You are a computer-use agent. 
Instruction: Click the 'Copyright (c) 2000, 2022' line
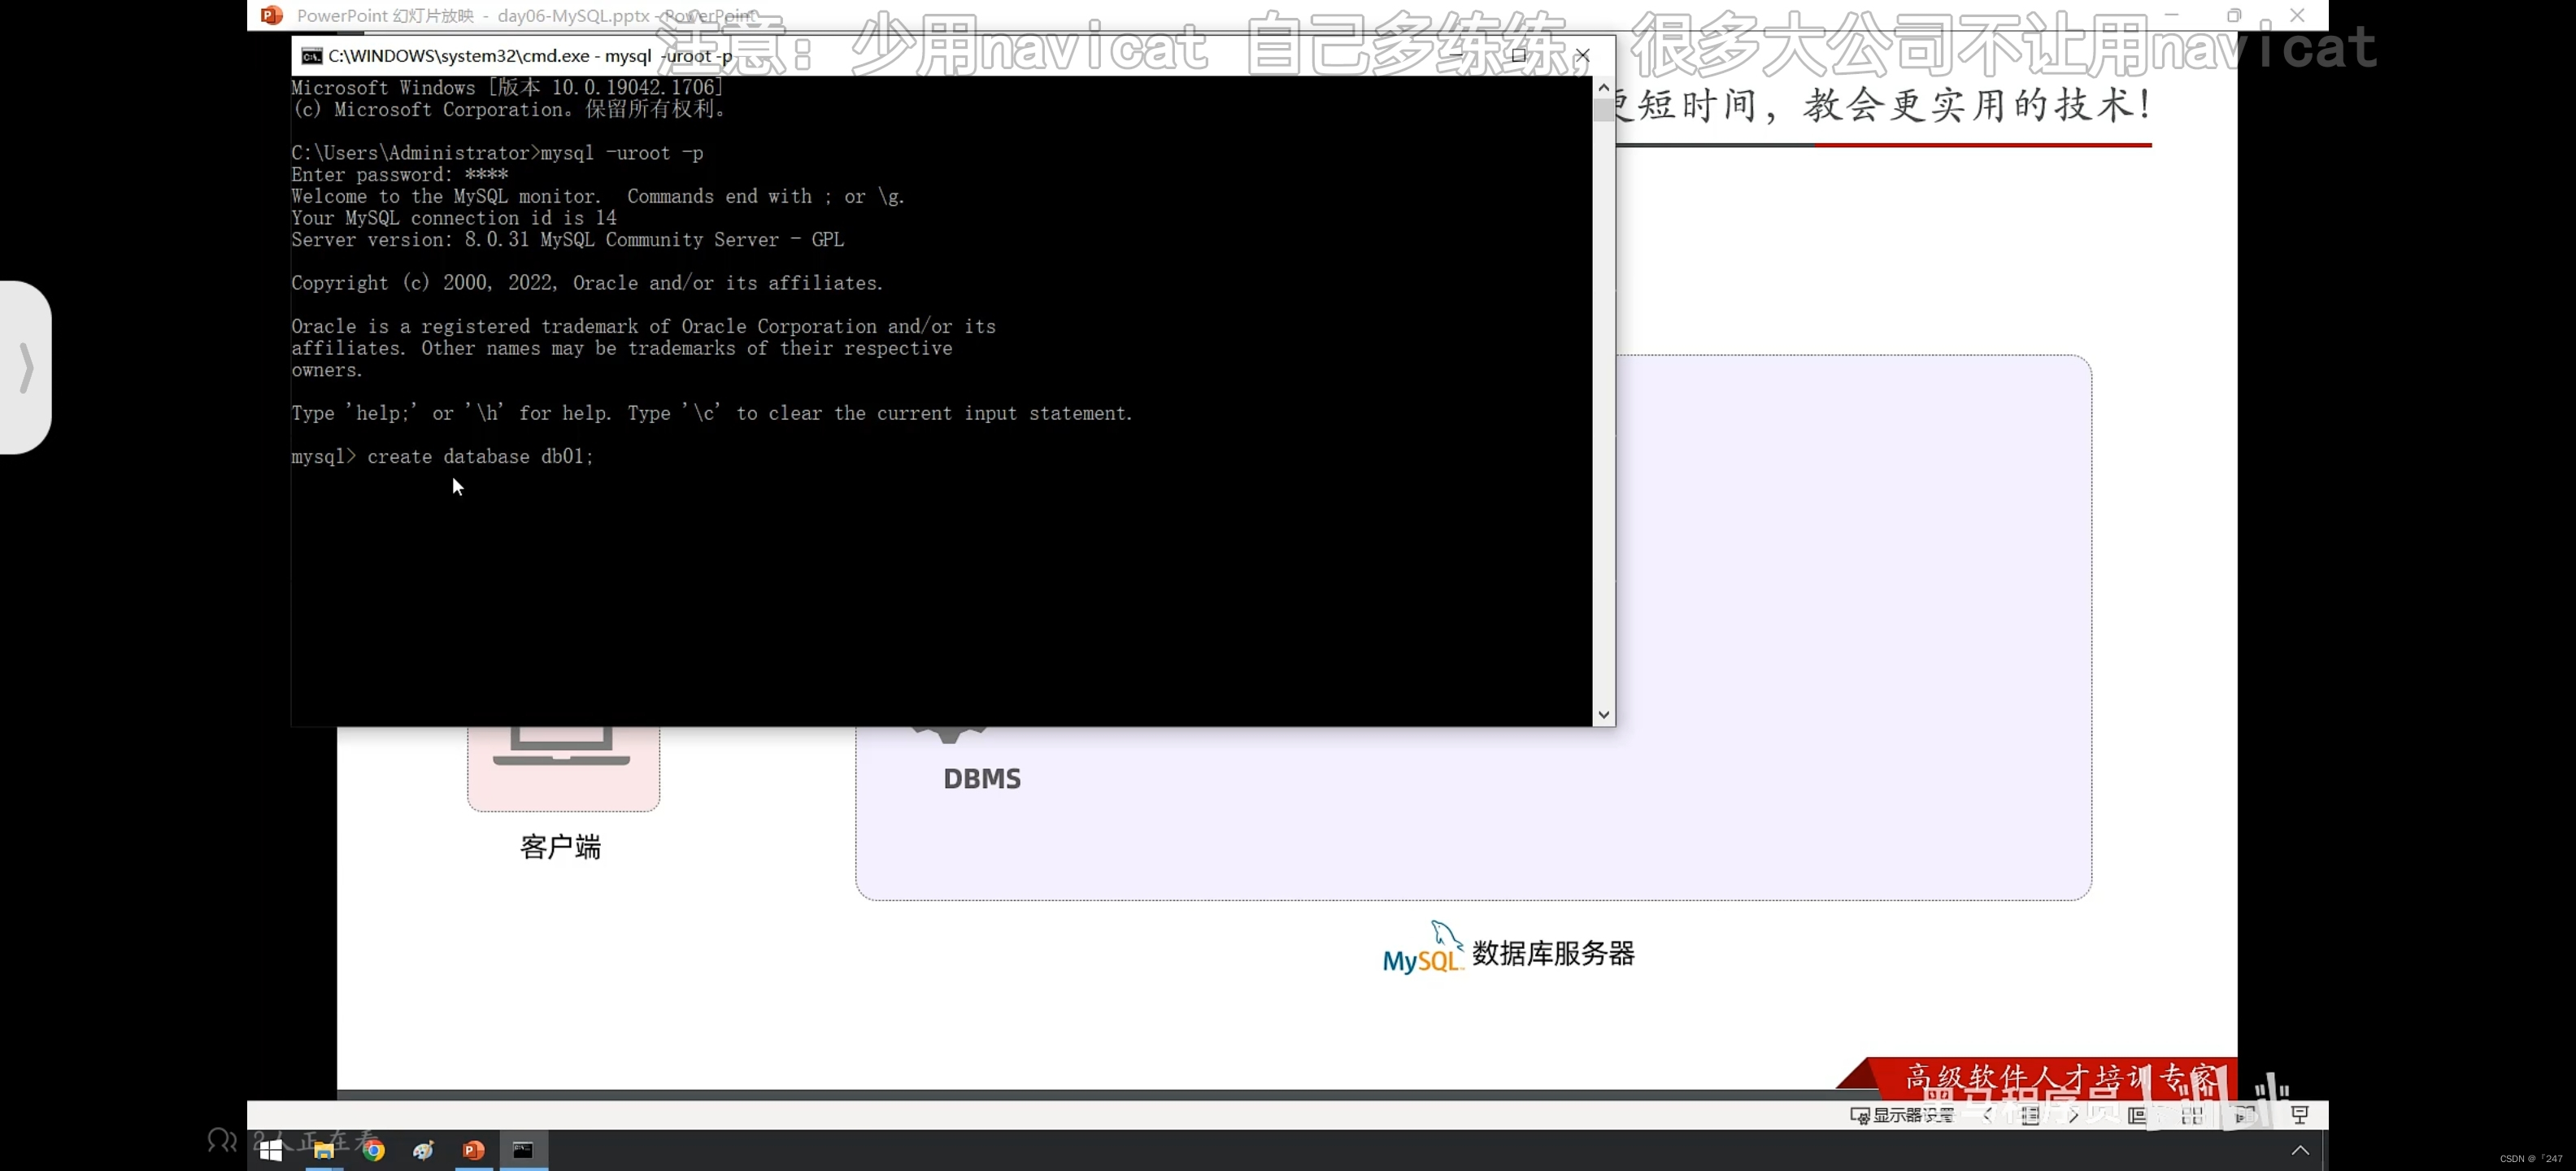pos(587,283)
